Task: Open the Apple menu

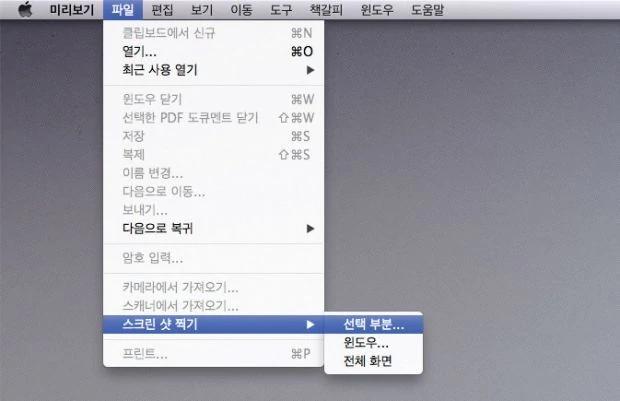Action: click(x=25, y=9)
